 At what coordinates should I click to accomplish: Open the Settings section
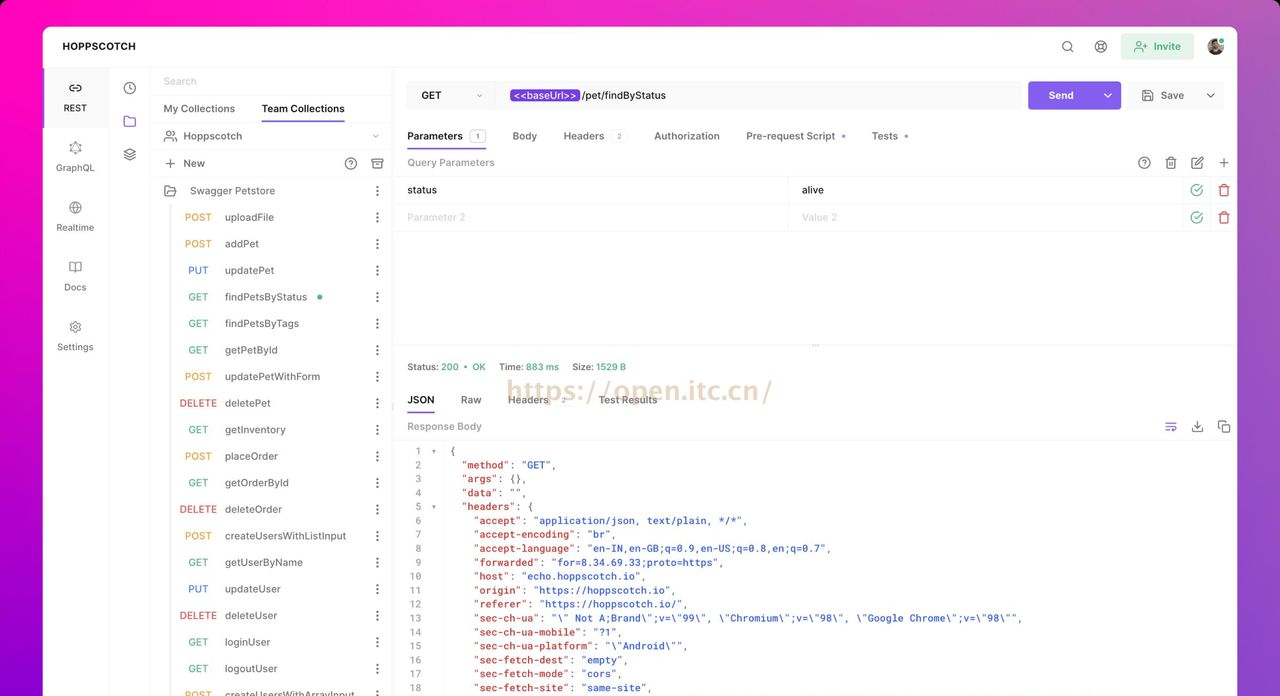point(75,337)
